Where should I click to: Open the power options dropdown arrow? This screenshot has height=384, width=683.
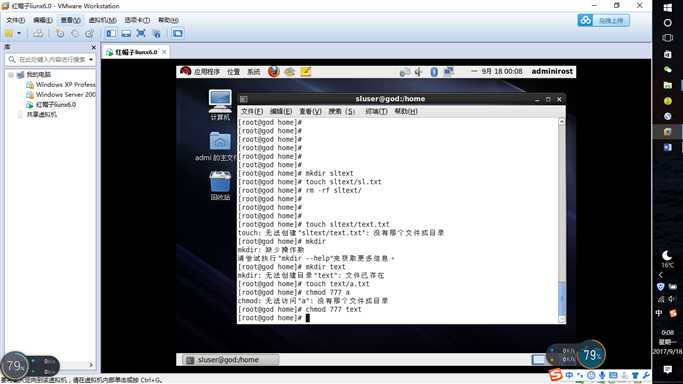19,34
